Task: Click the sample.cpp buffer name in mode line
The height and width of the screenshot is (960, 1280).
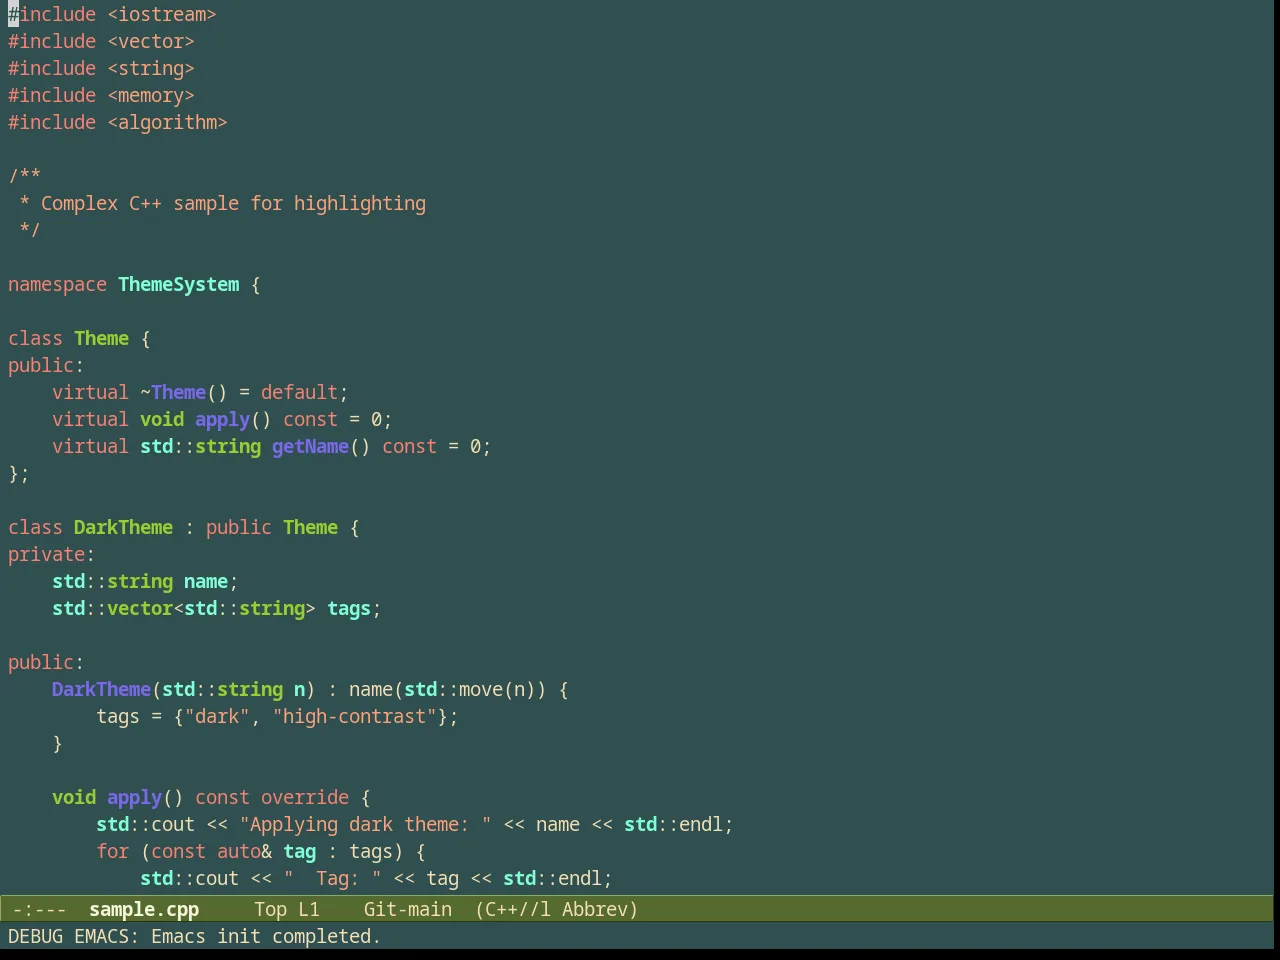Action: pos(144,909)
